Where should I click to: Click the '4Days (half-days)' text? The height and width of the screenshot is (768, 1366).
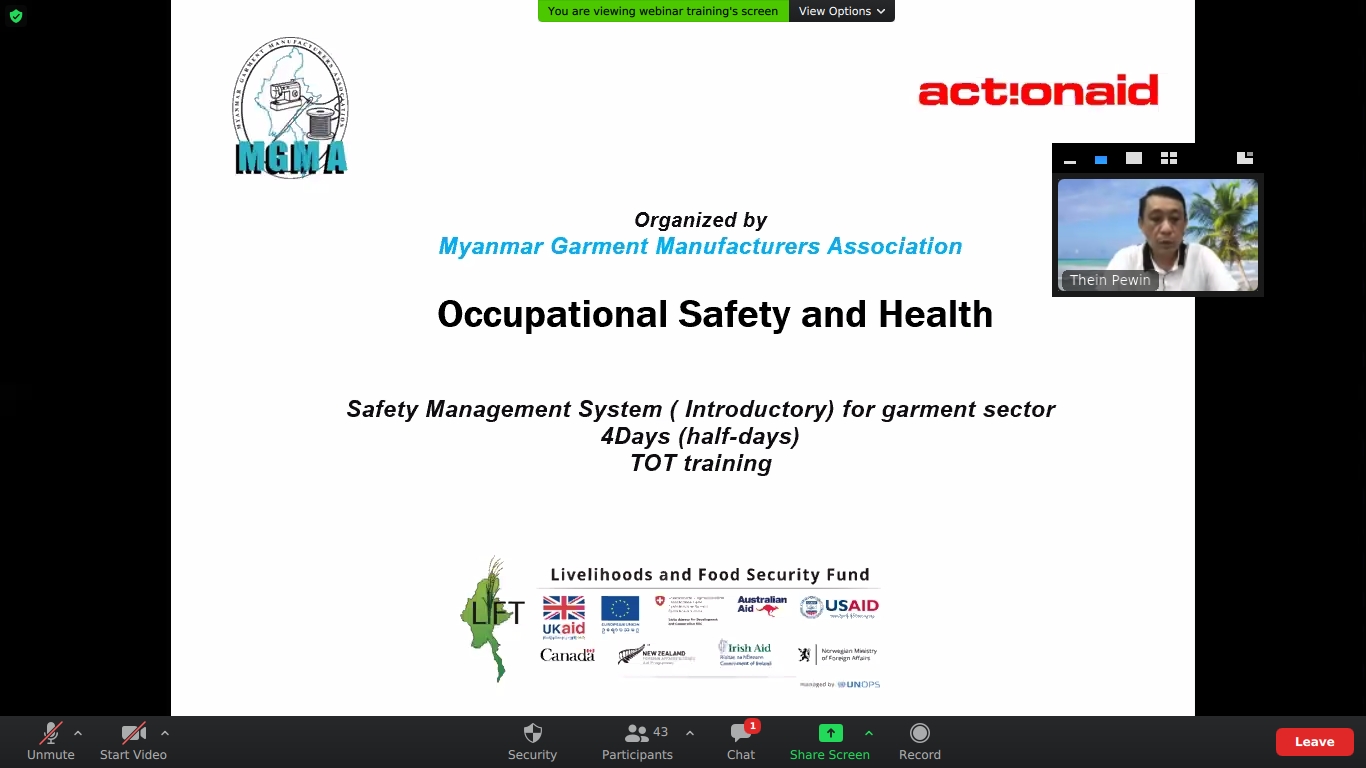pyautogui.click(x=700, y=436)
